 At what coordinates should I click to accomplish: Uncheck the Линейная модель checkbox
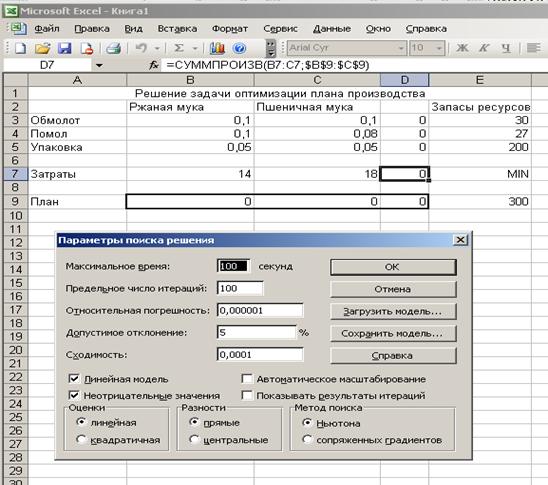tap(74, 379)
